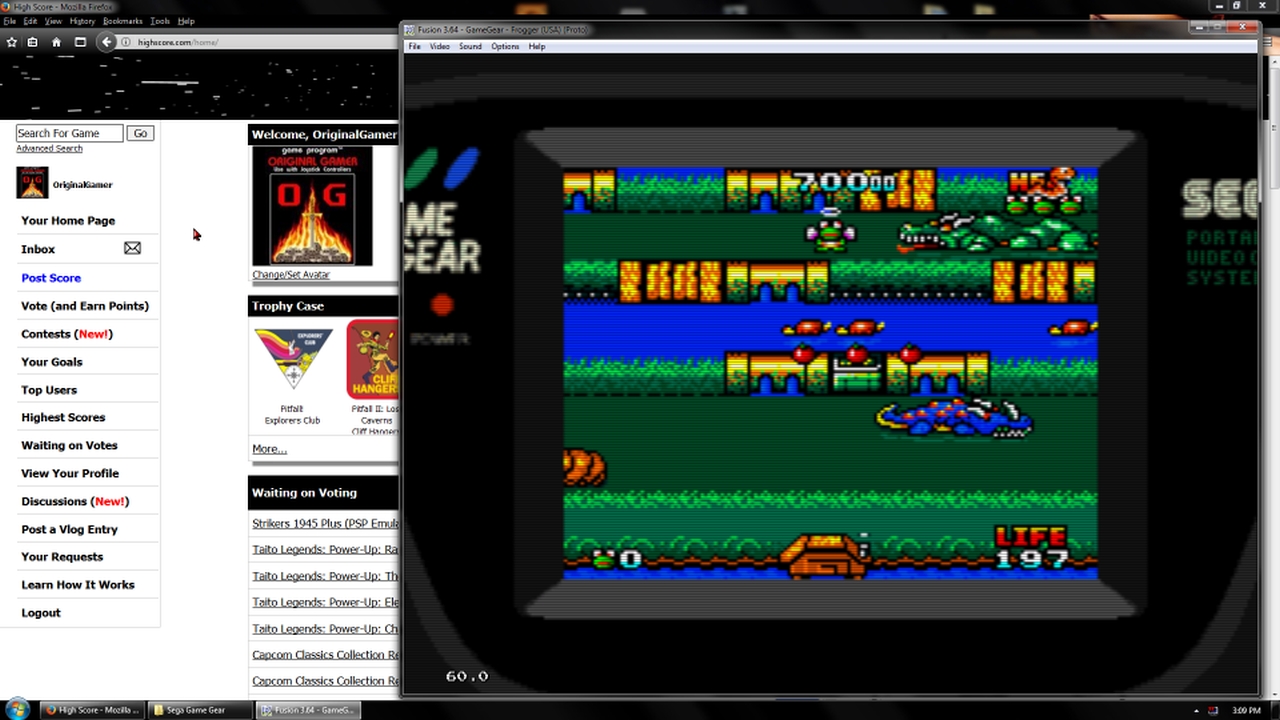Click the Advanced Search link
The image size is (1280, 720).
click(x=49, y=148)
